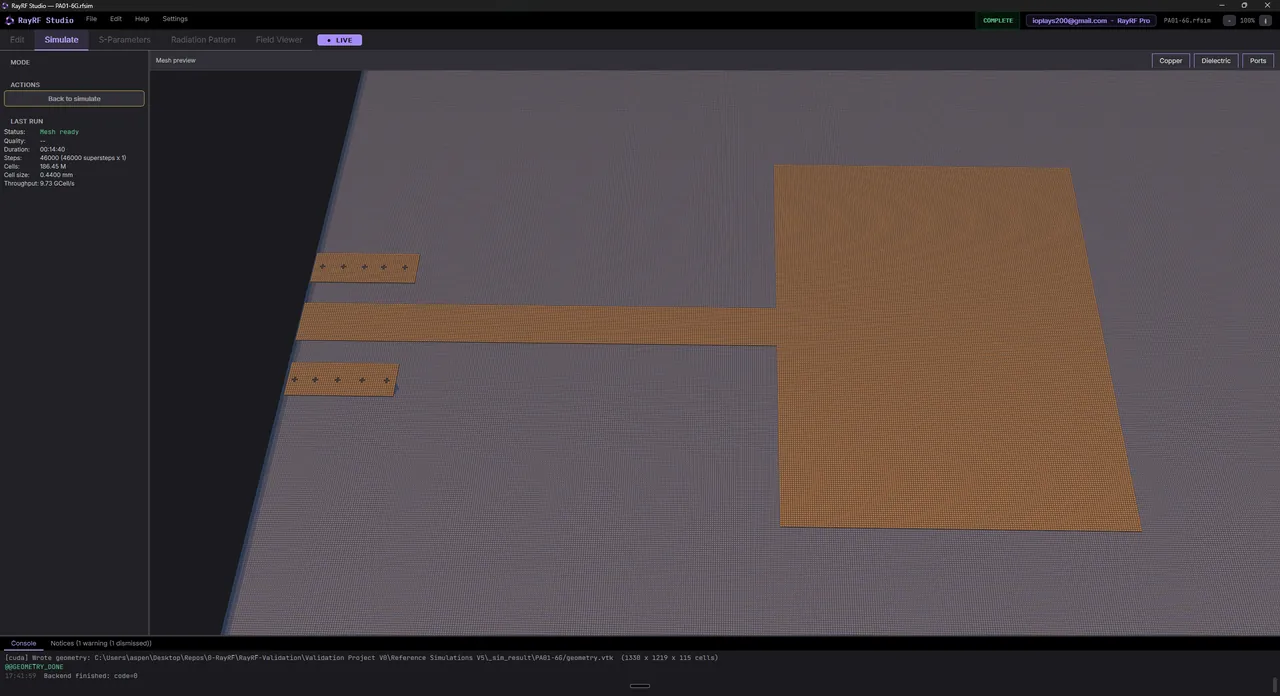1280x696 pixels.
Task: Click the account badge showing RayRF Pro
Action: click(x=1091, y=20)
